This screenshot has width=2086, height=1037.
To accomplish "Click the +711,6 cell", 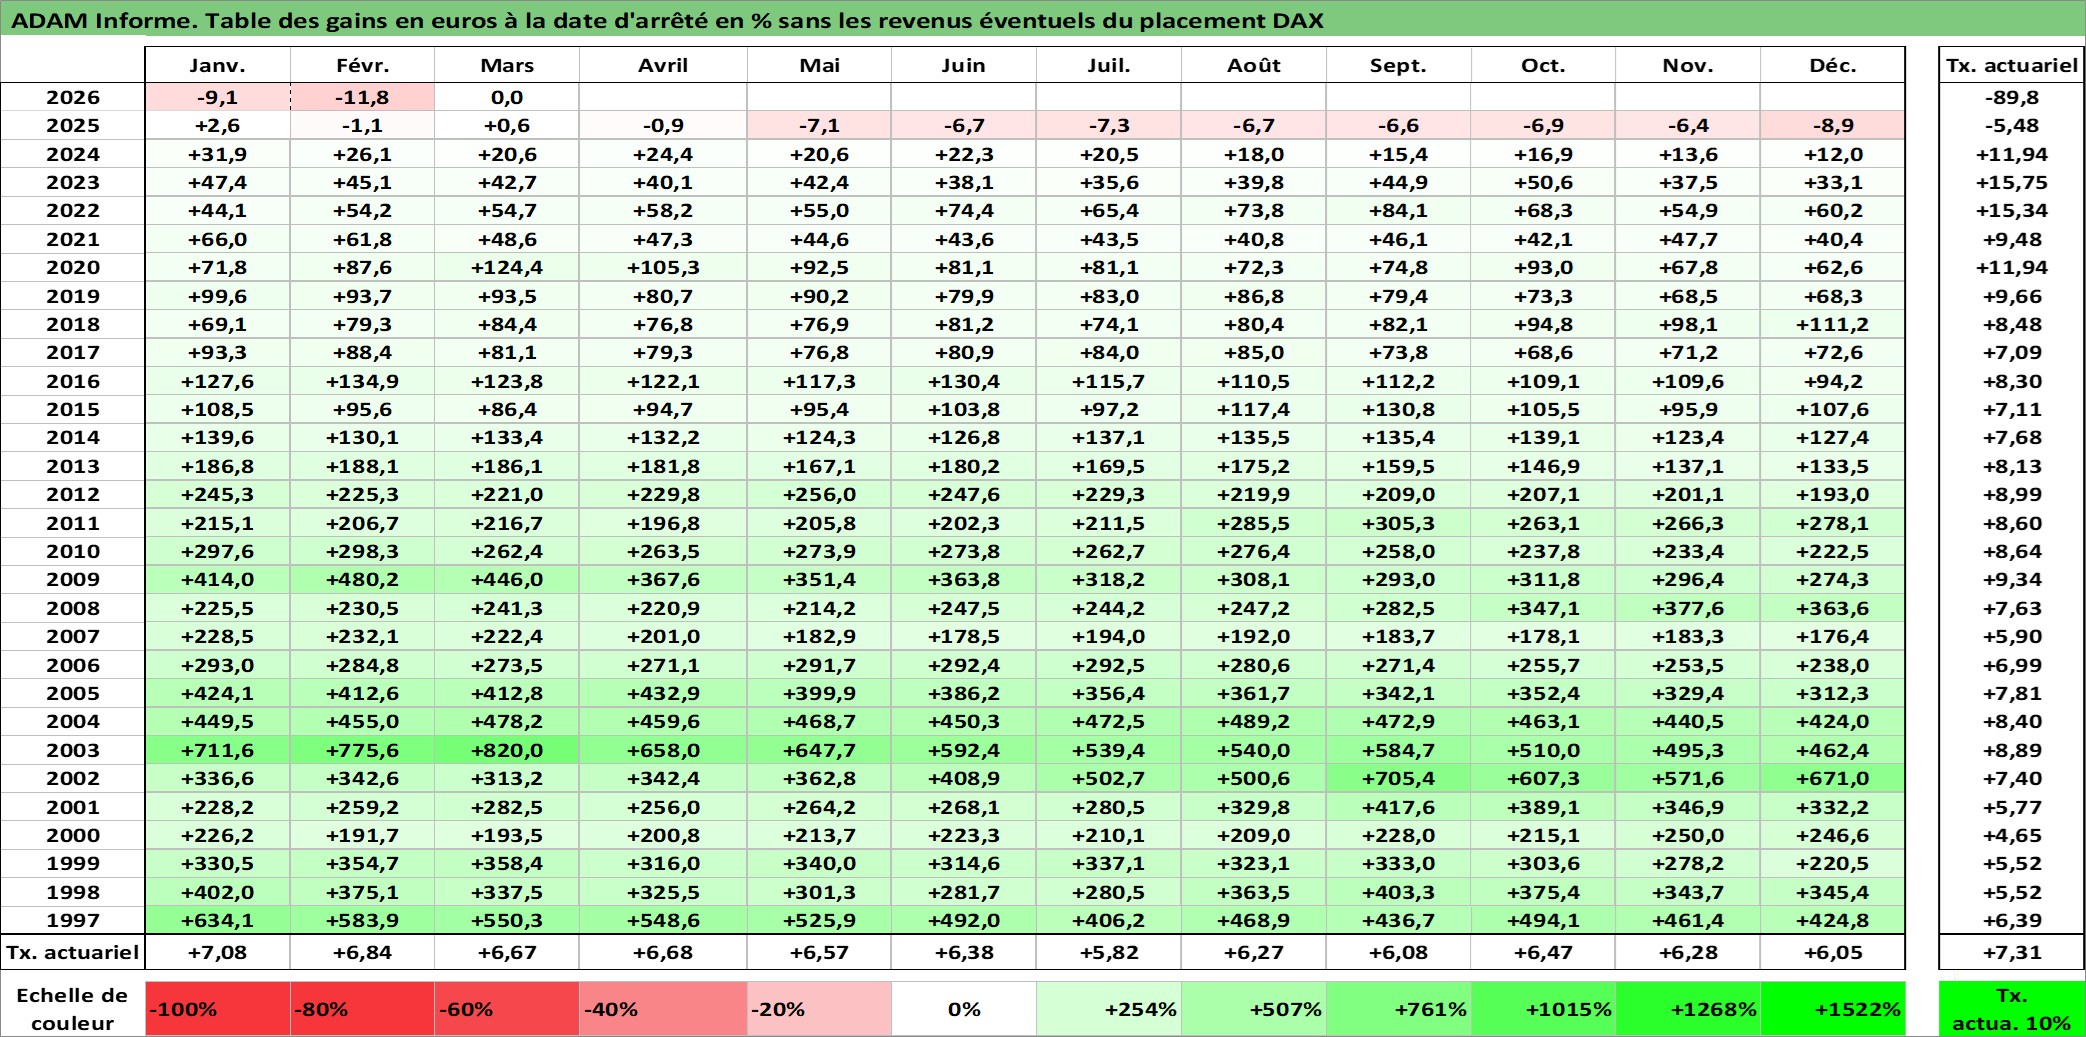I will pos(218,750).
